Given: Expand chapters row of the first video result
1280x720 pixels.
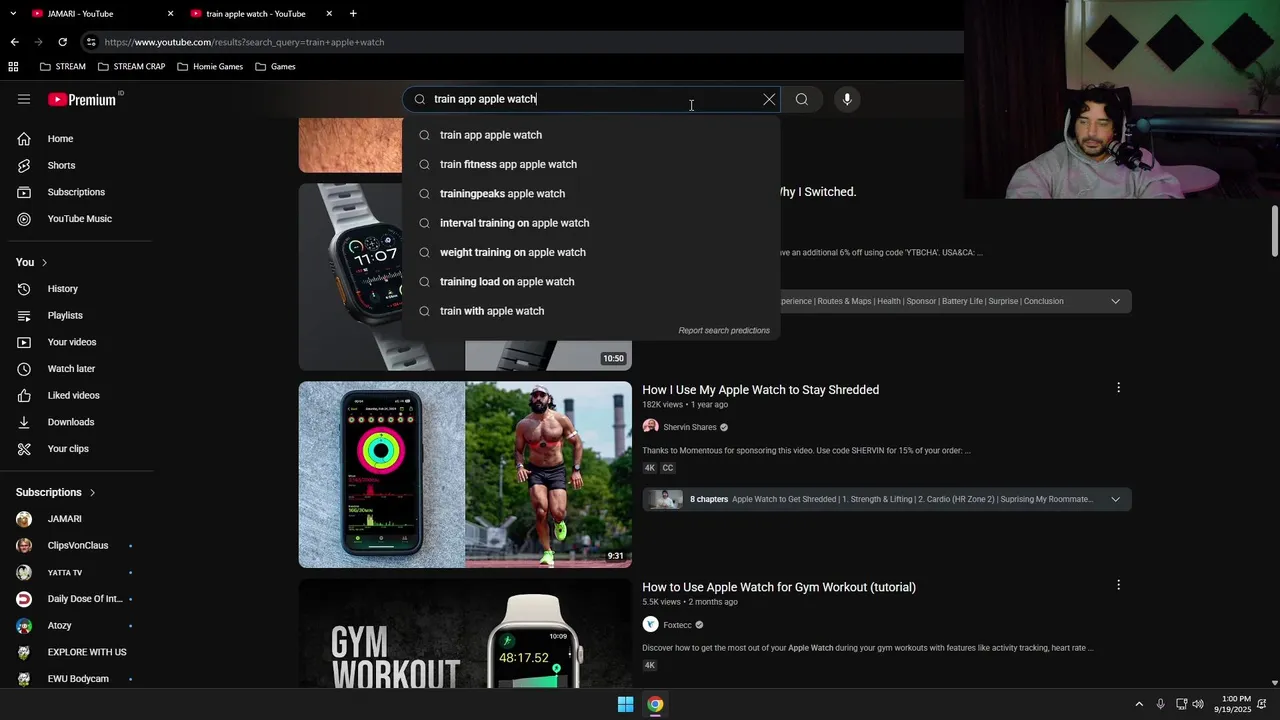Looking at the screenshot, I should (x=1115, y=301).
